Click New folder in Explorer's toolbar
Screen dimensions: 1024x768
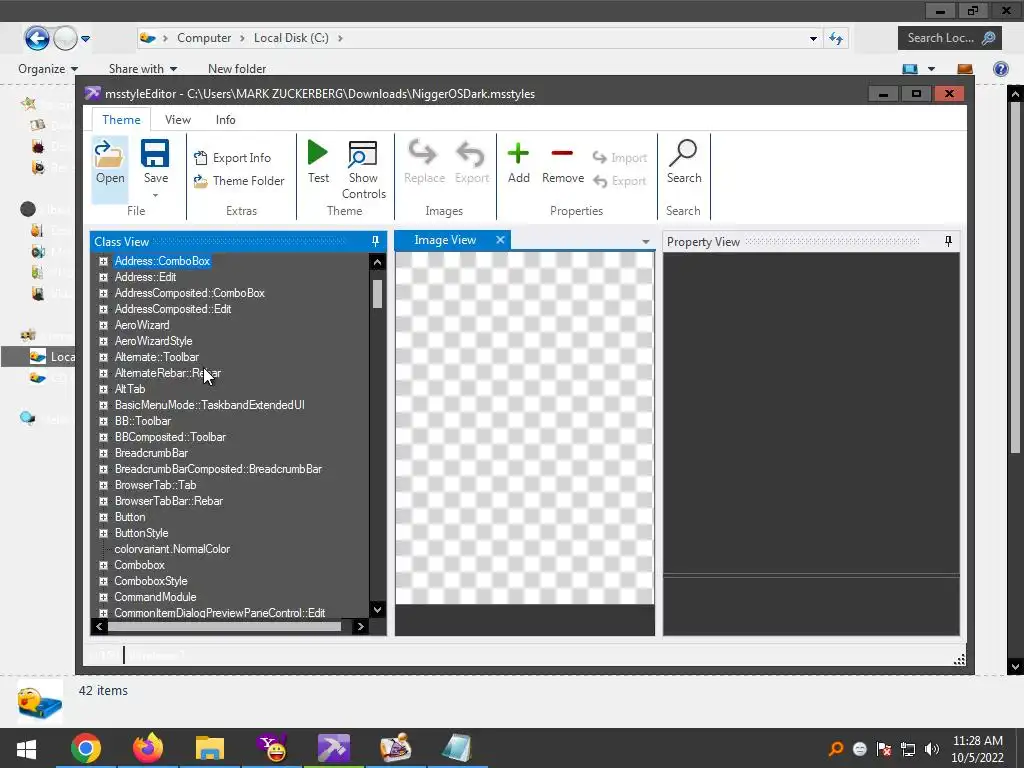point(237,69)
